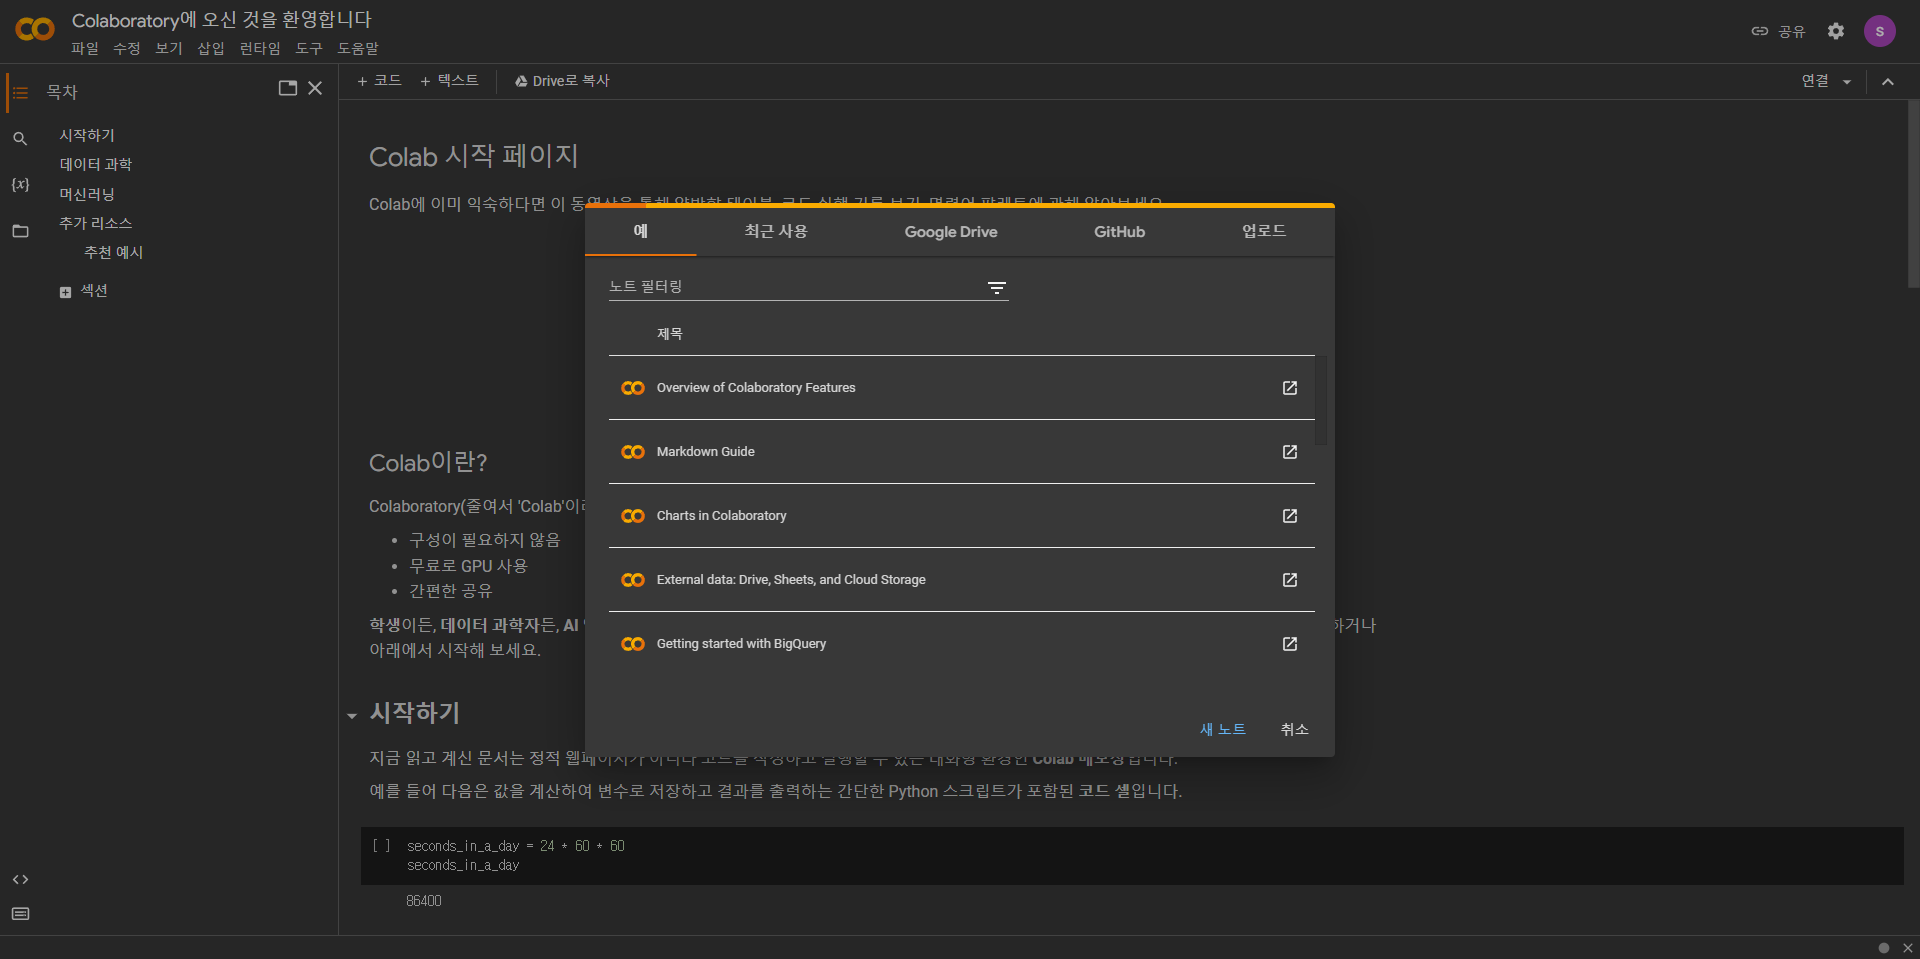Viewport: 1920px width, 959px height.
Task: Open the 보기 menu
Action: 169,48
